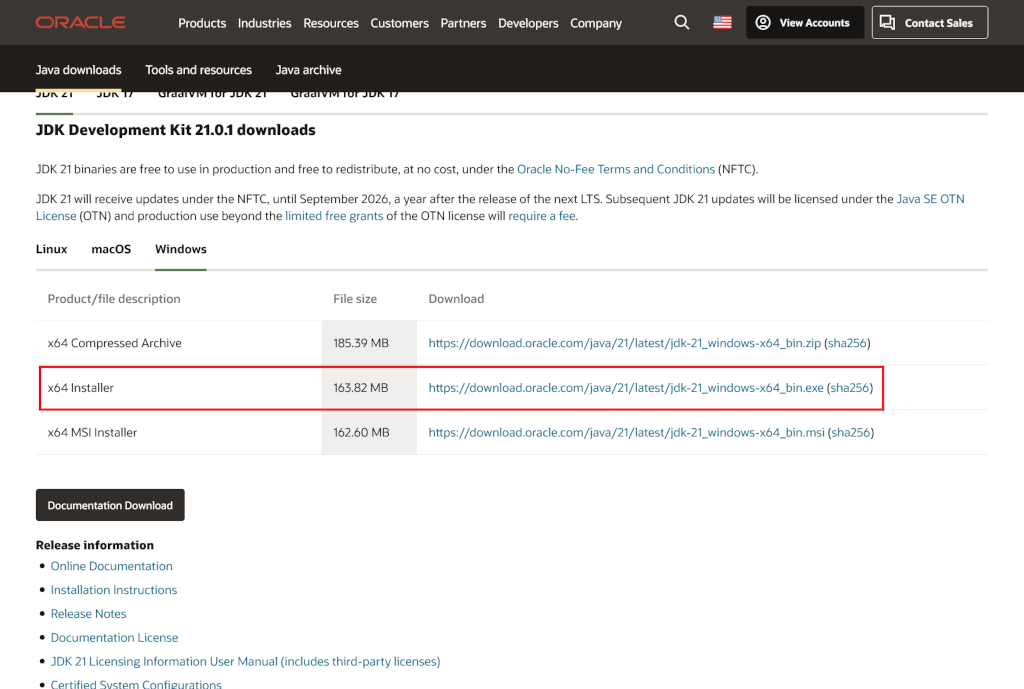Screen dimensions: 1024x689
Task: Download the windows-x64_bin.msi installer link
Action: [x=626, y=432]
